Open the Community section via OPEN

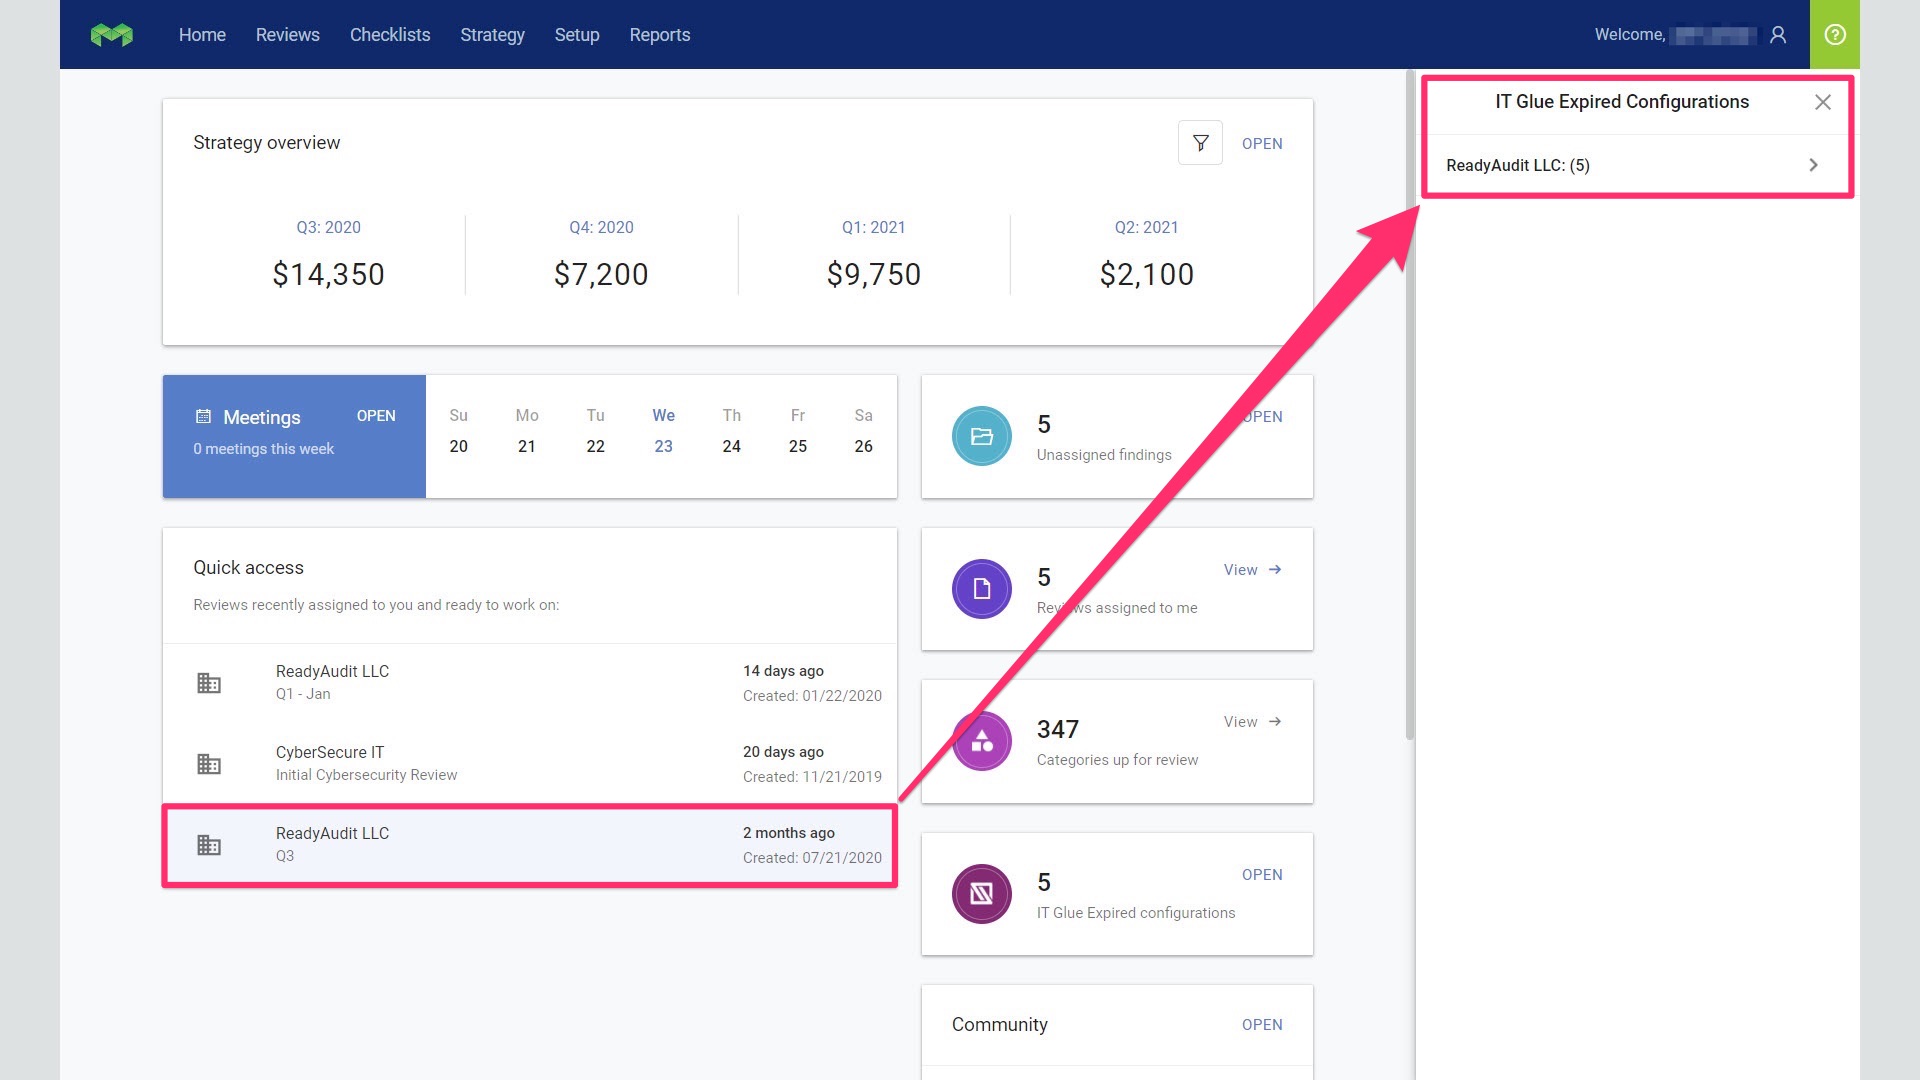click(x=1262, y=1025)
